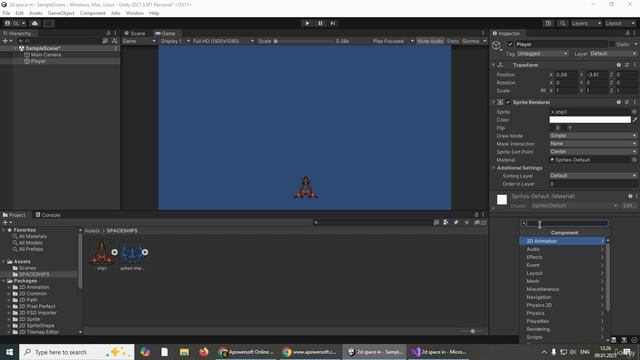The image size is (640, 360).
Task: Click the scale constrain proportions link icon
Action: click(543, 91)
